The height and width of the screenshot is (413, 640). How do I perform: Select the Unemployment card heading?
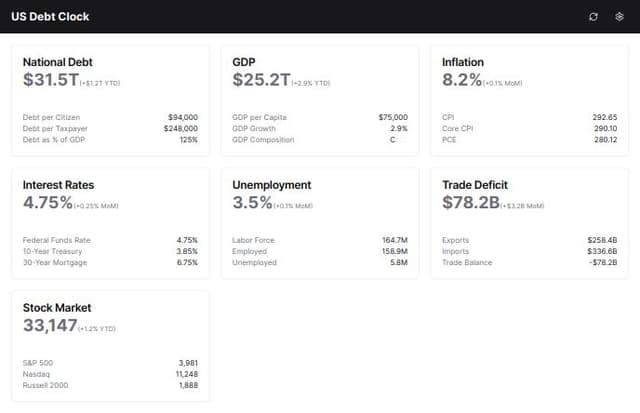click(x=271, y=185)
